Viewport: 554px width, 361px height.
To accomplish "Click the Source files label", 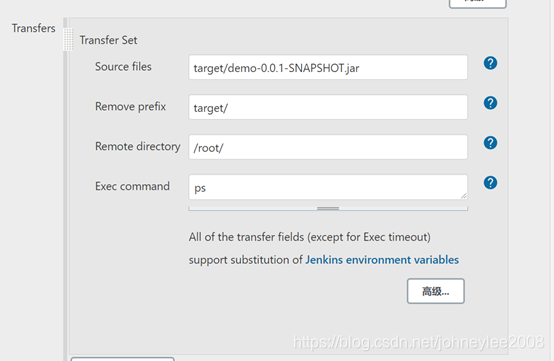I will point(123,67).
